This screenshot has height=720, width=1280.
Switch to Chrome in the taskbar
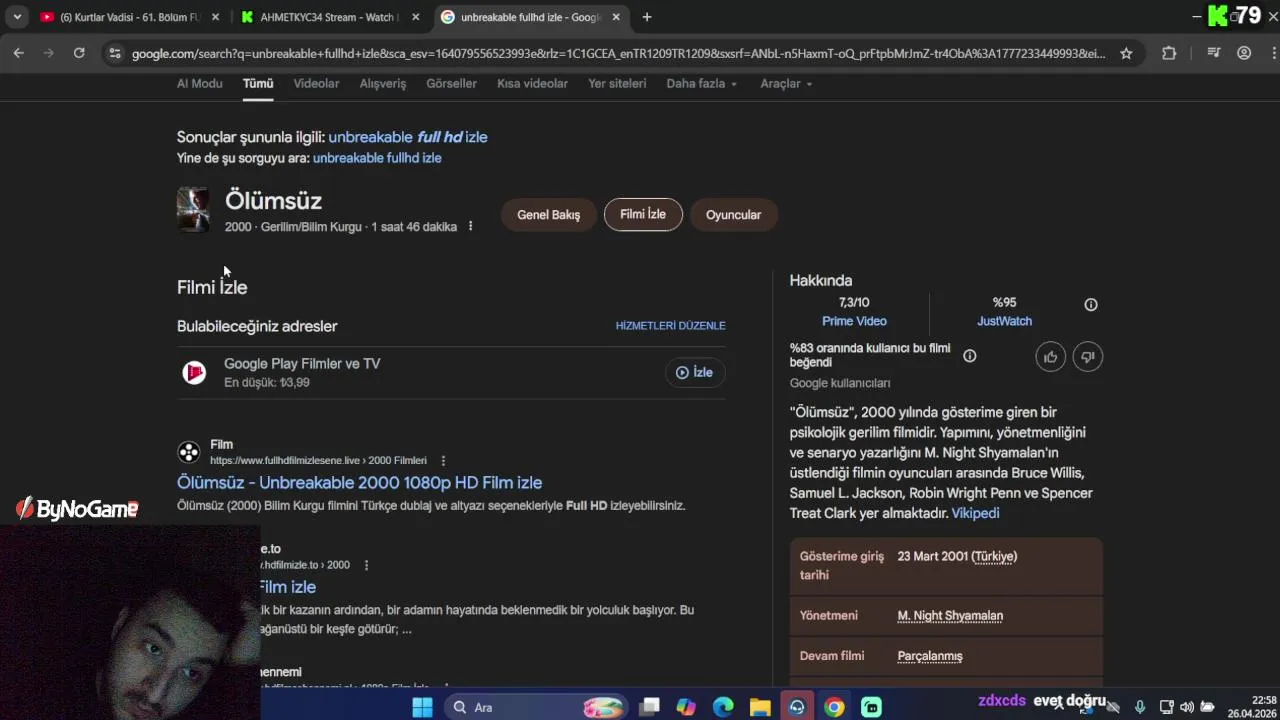(x=834, y=707)
